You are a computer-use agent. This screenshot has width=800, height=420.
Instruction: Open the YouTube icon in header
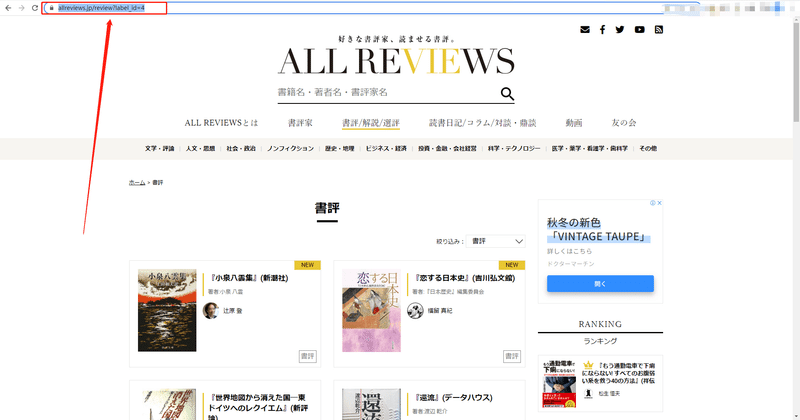coord(639,30)
